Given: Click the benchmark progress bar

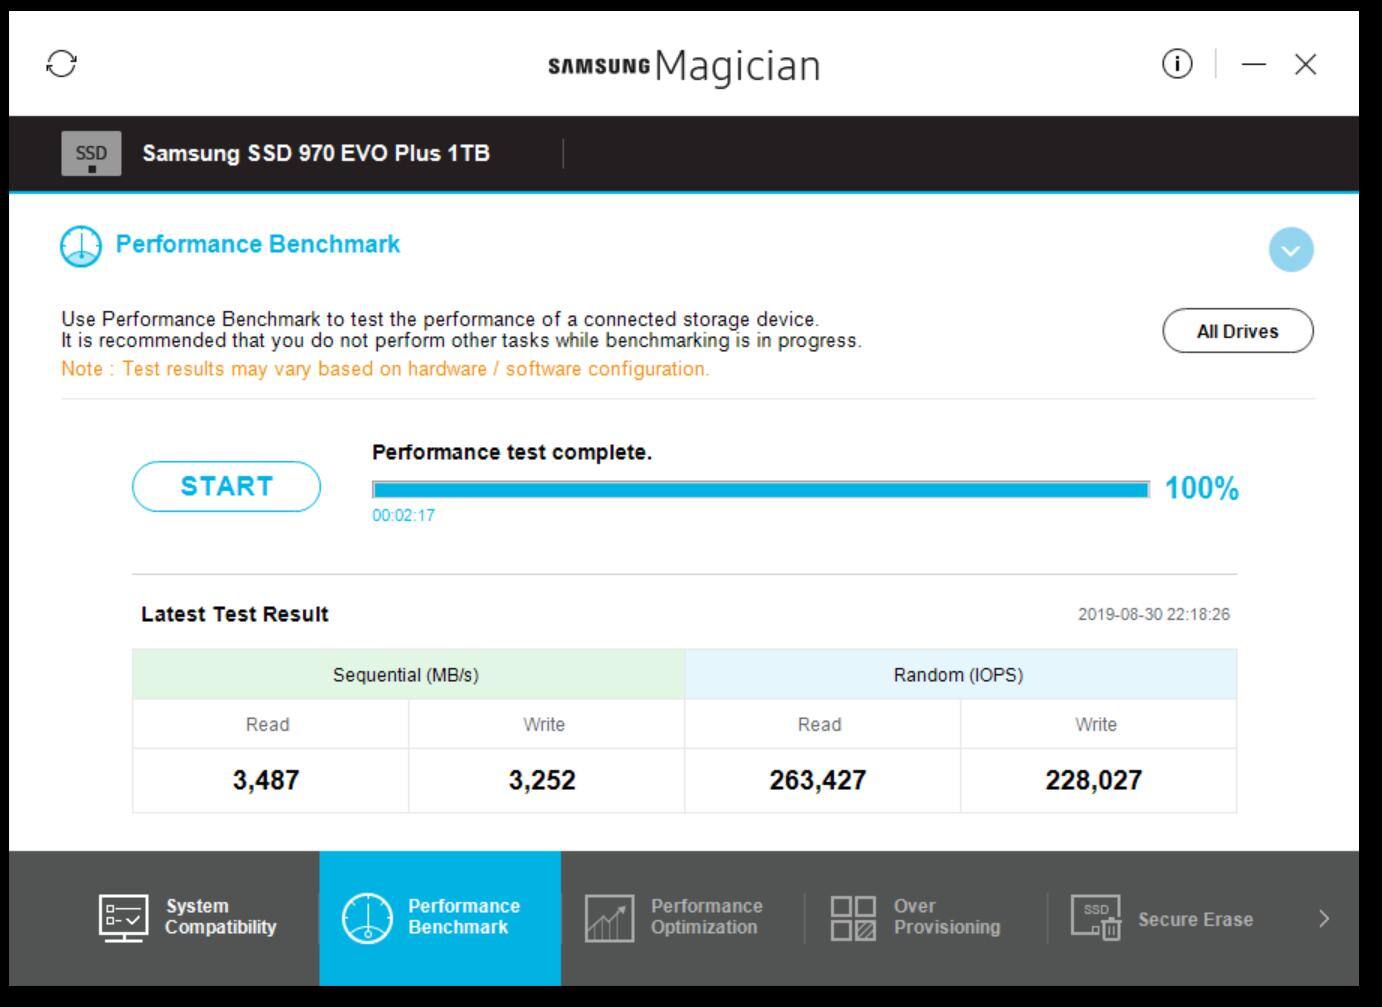Looking at the screenshot, I should pyautogui.click(x=760, y=489).
